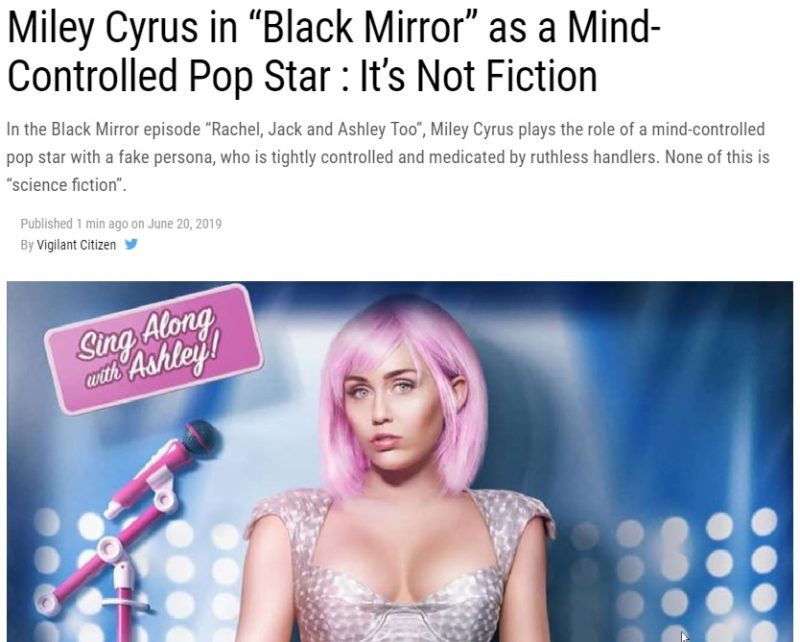Click the article summary paragraph

pos(388,157)
